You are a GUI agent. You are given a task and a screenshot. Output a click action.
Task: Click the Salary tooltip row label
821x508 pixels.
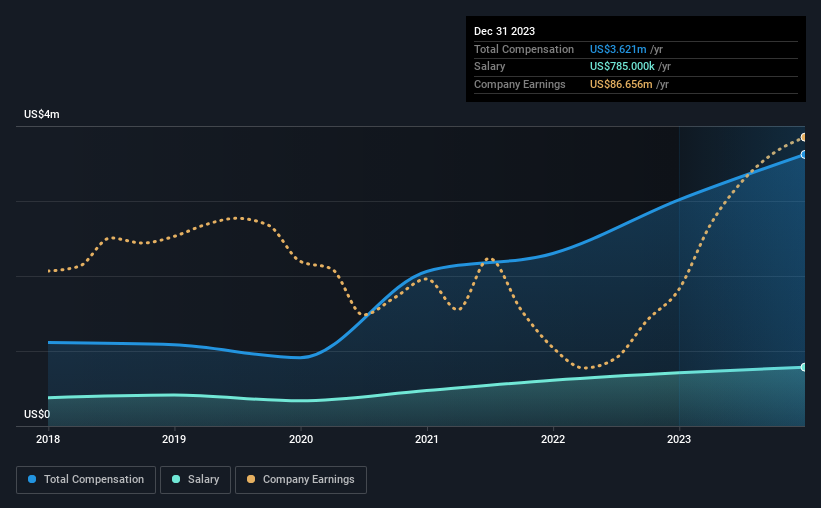(490, 67)
